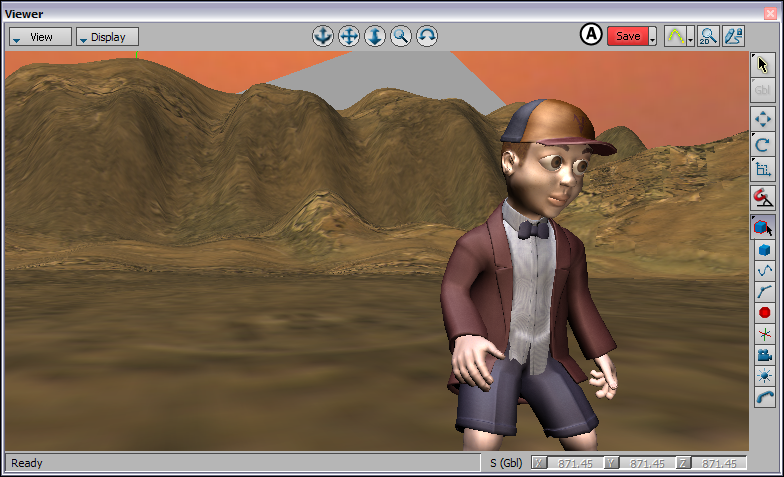This screenshot has height=477, width=784.
Task: Click the Z axis label button
Action: (684, 463)
